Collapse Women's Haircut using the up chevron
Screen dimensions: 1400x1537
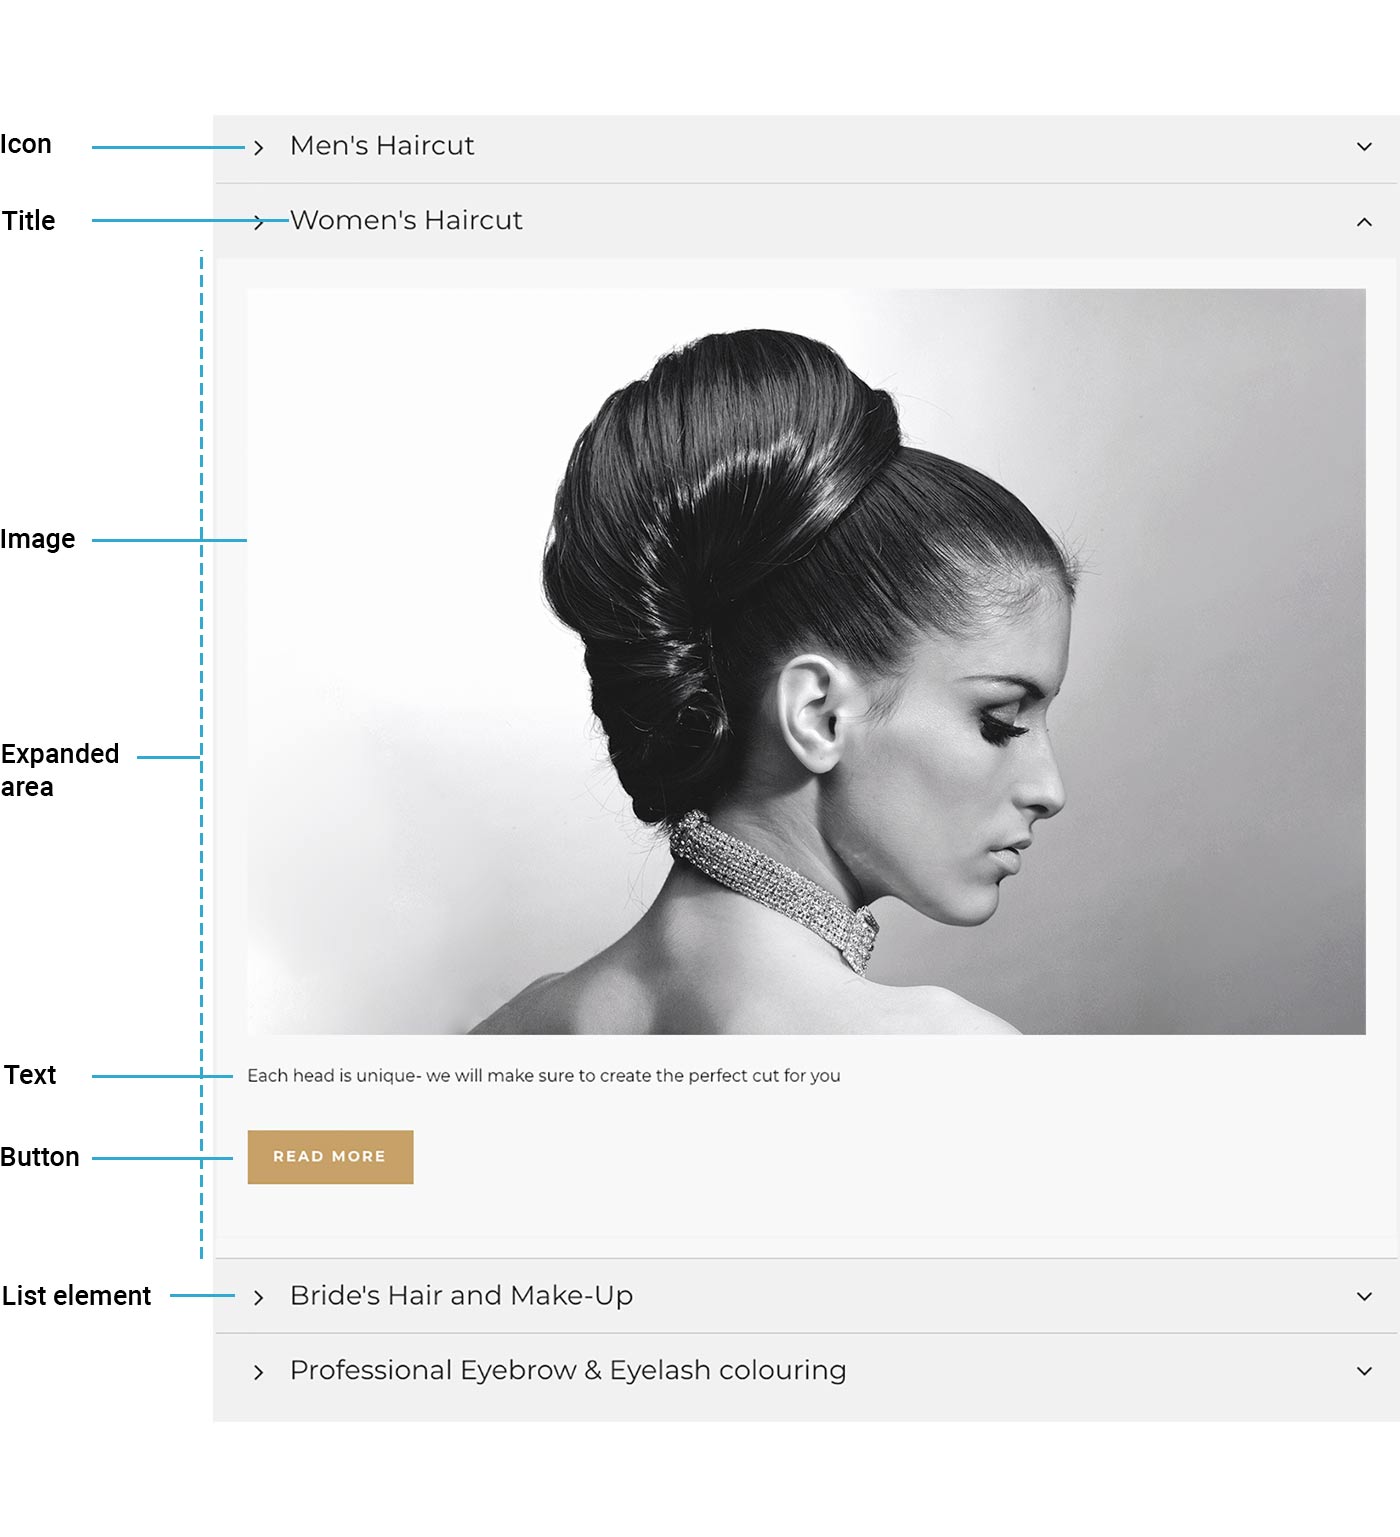click(x=1363, y=222)
